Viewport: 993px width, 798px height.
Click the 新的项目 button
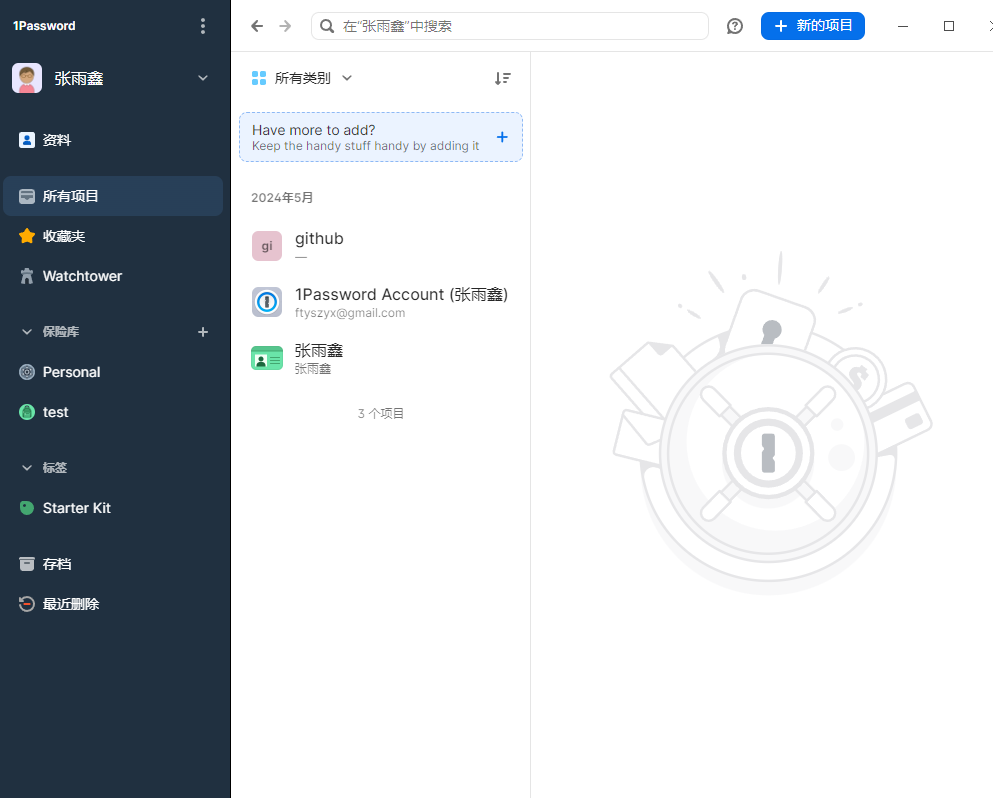[x=812, y=26]
